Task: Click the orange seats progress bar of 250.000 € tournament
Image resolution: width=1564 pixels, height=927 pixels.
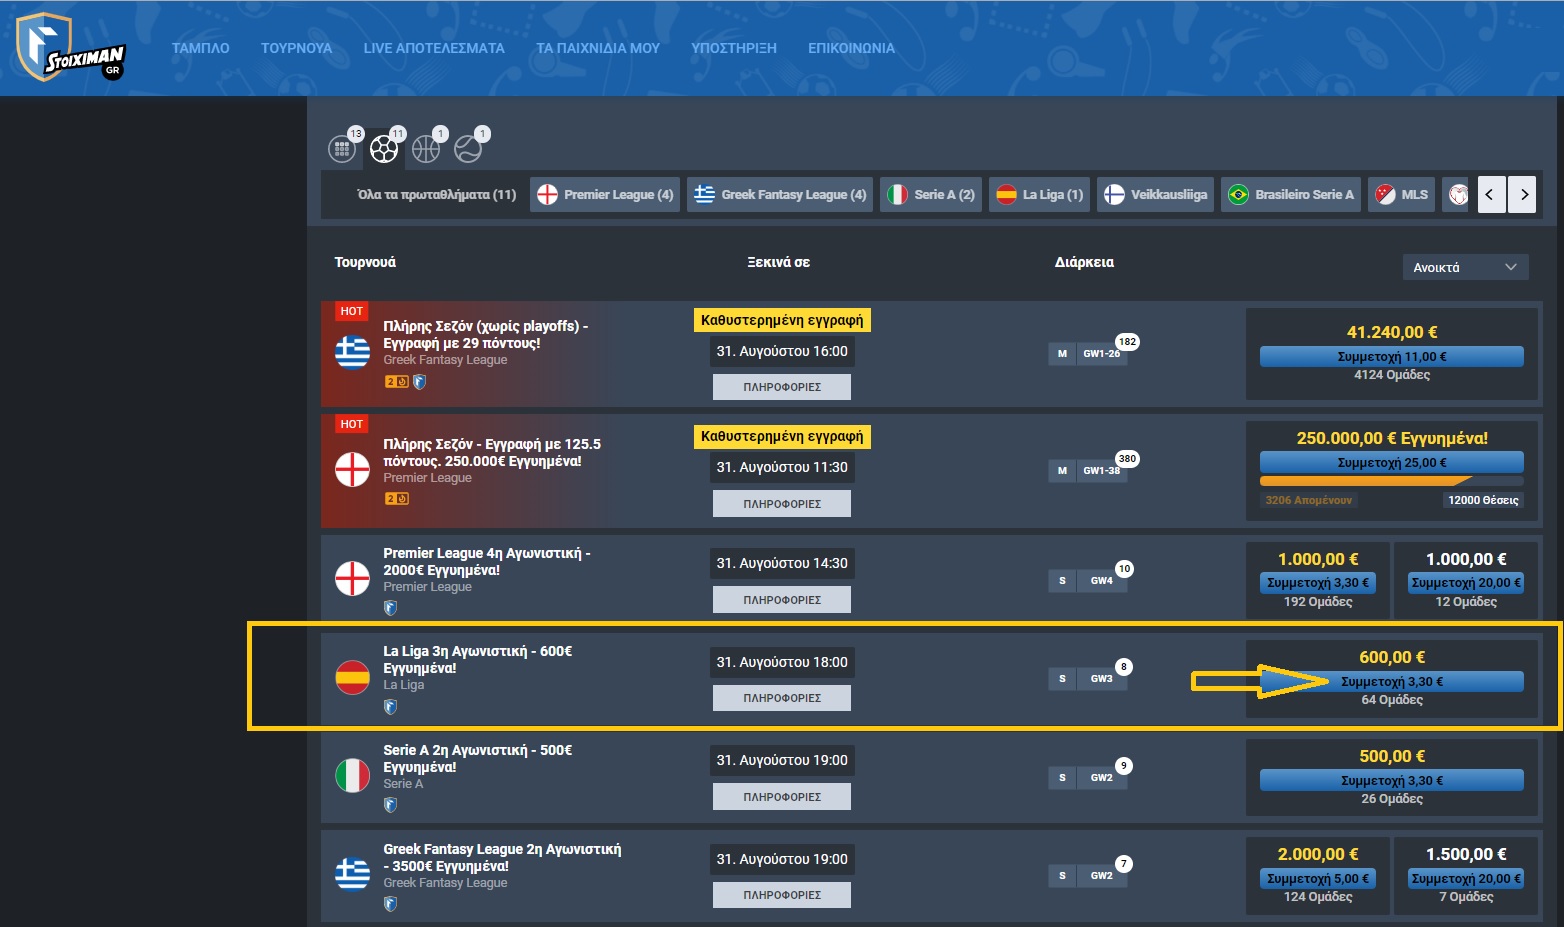Action: coord(1392,481)
